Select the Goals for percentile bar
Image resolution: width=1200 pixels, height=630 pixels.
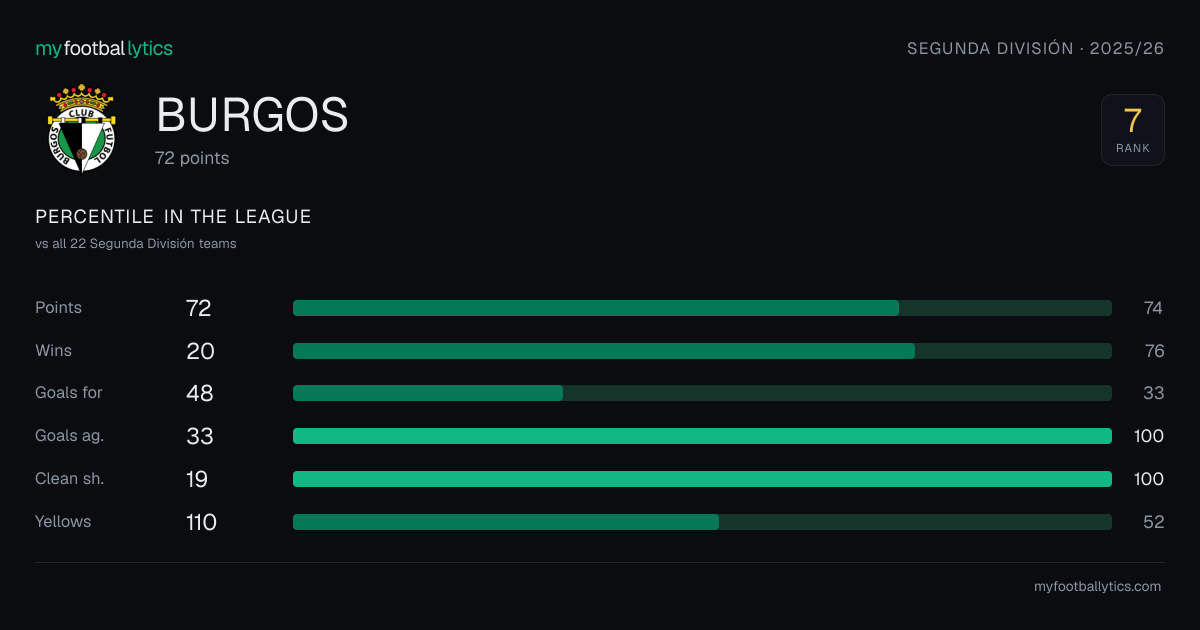[702, 393]
